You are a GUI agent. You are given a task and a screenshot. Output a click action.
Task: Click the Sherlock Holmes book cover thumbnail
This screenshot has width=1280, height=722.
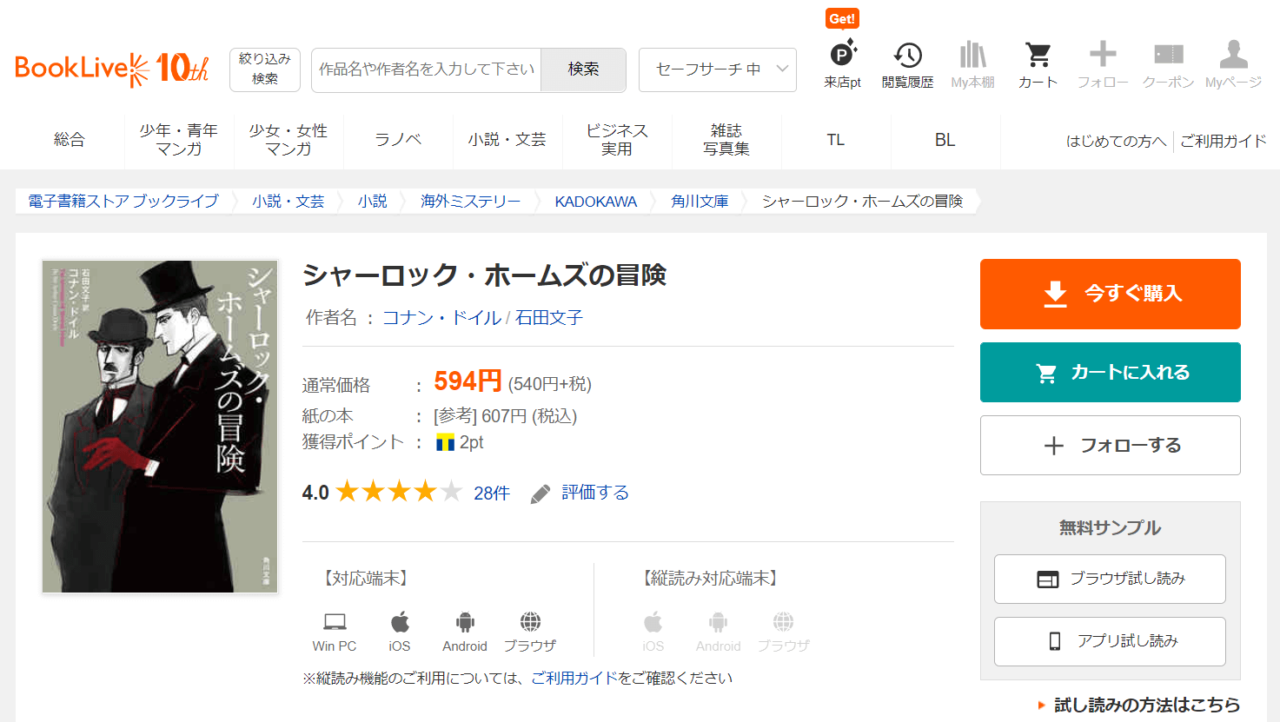point(160,427)
